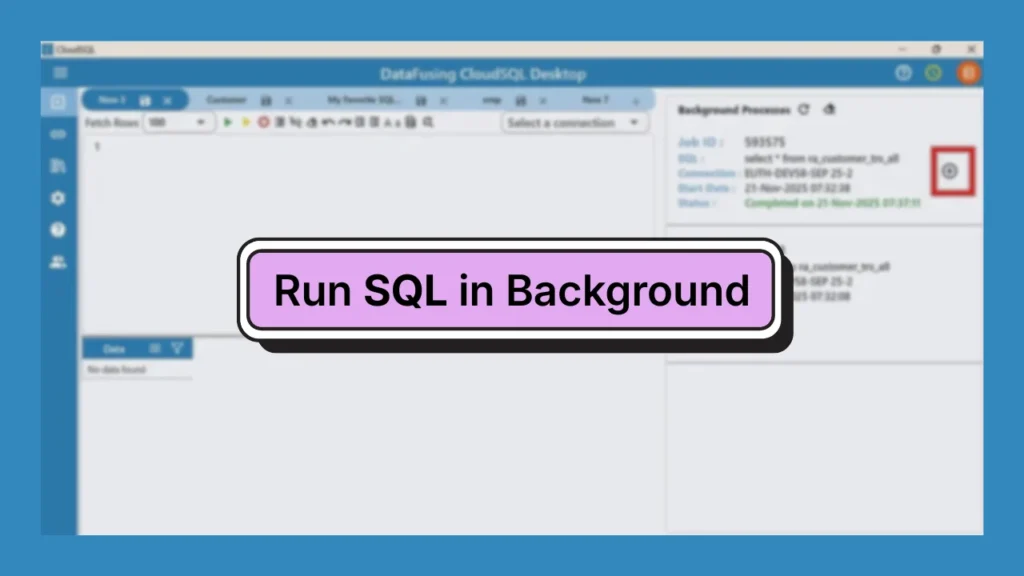Click the connections link icon in sidebar
This screenshot has height=576, width=1024.
(58, 134)
